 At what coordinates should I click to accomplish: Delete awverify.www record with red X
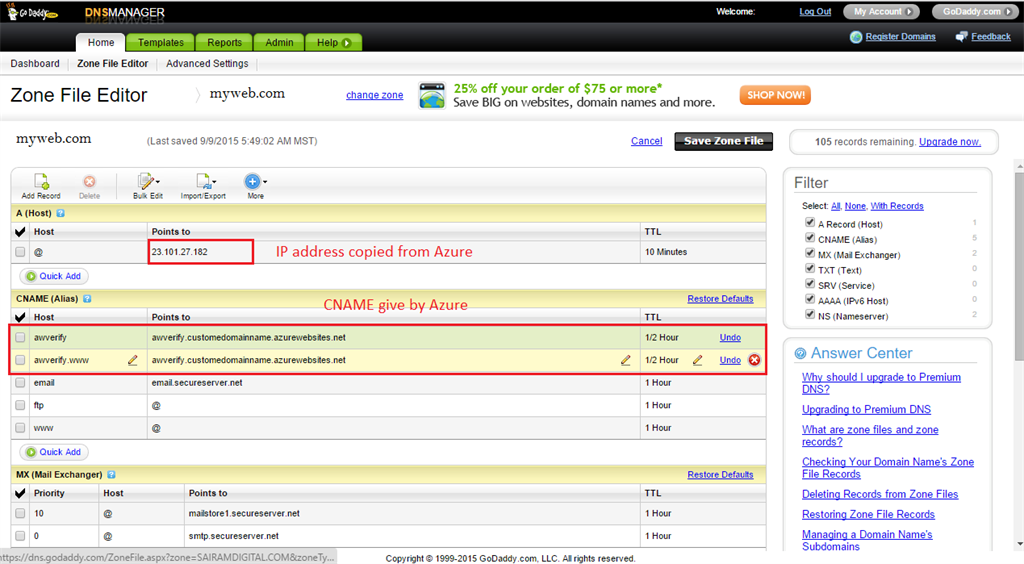pos(754,360)
